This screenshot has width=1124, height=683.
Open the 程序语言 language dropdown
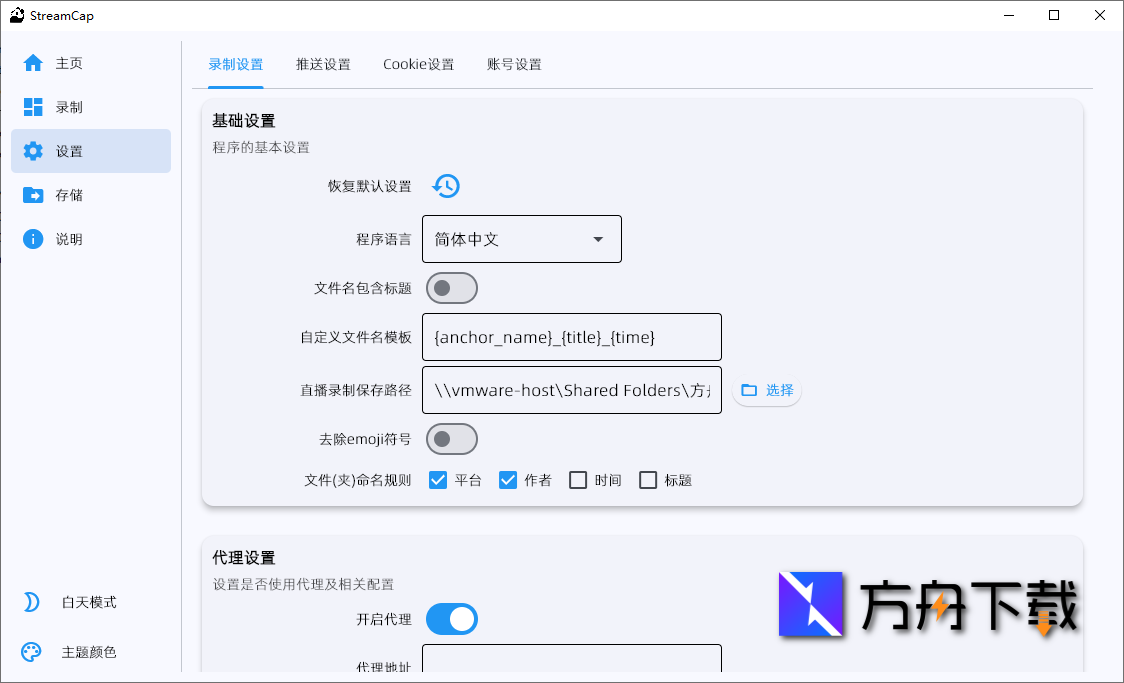521,239
